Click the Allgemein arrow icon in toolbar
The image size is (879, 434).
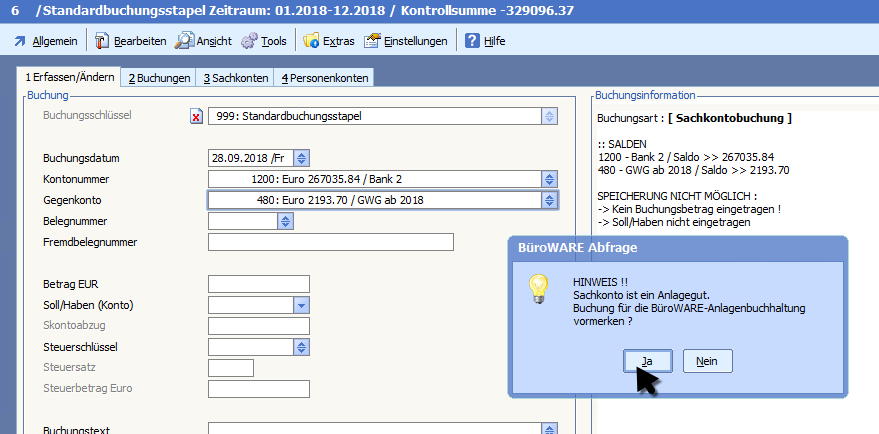point(19,41)
